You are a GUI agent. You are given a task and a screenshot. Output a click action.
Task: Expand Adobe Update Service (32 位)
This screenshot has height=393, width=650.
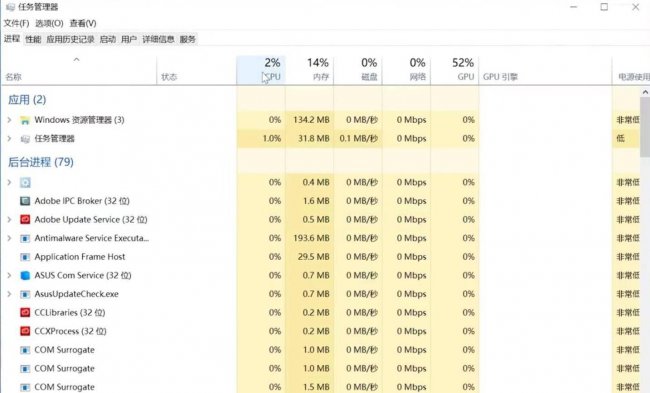pos(9,219)
